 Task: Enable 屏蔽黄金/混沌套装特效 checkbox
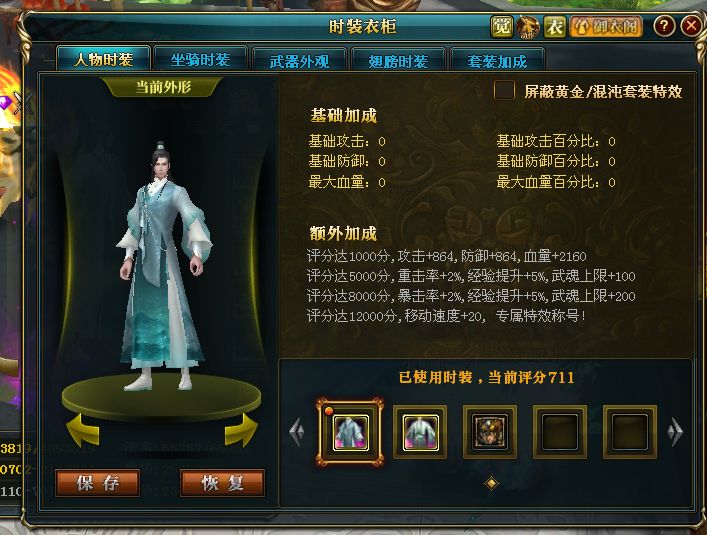click(x=504, y=90)
